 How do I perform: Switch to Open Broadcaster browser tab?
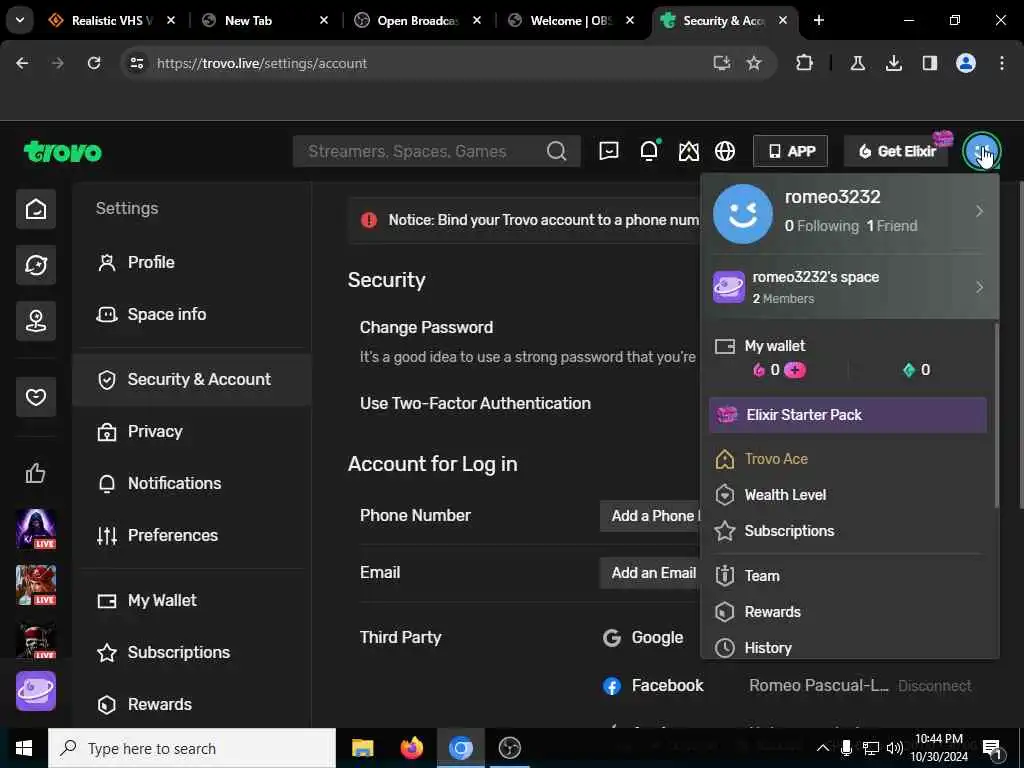coord(418,20)
